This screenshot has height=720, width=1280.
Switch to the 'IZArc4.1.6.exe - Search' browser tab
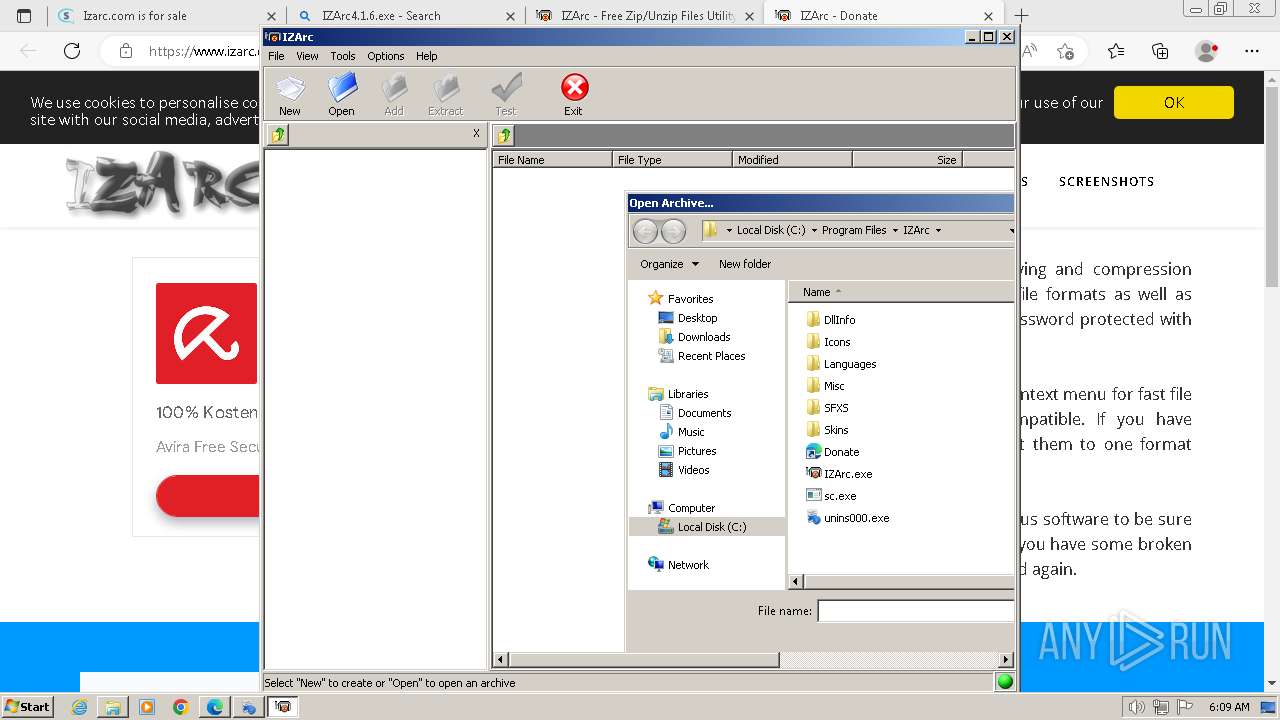(x=405, y=16)
